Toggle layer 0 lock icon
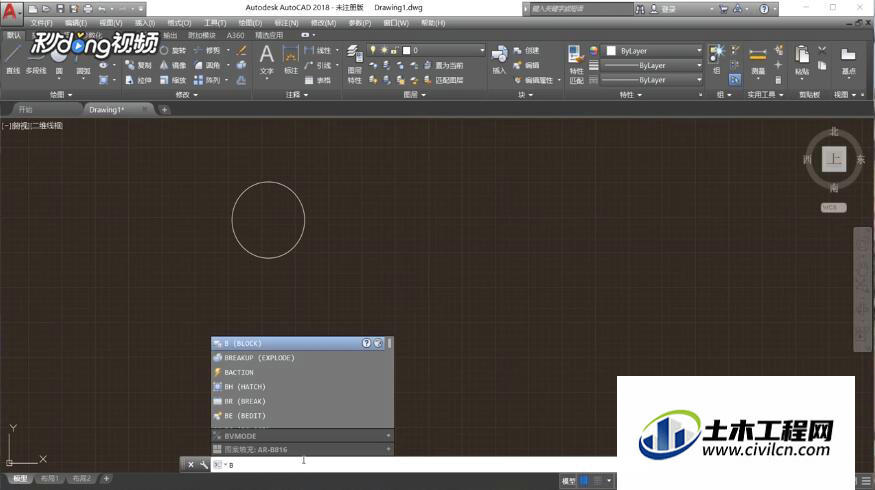875x490 pixels. (394, 50)
